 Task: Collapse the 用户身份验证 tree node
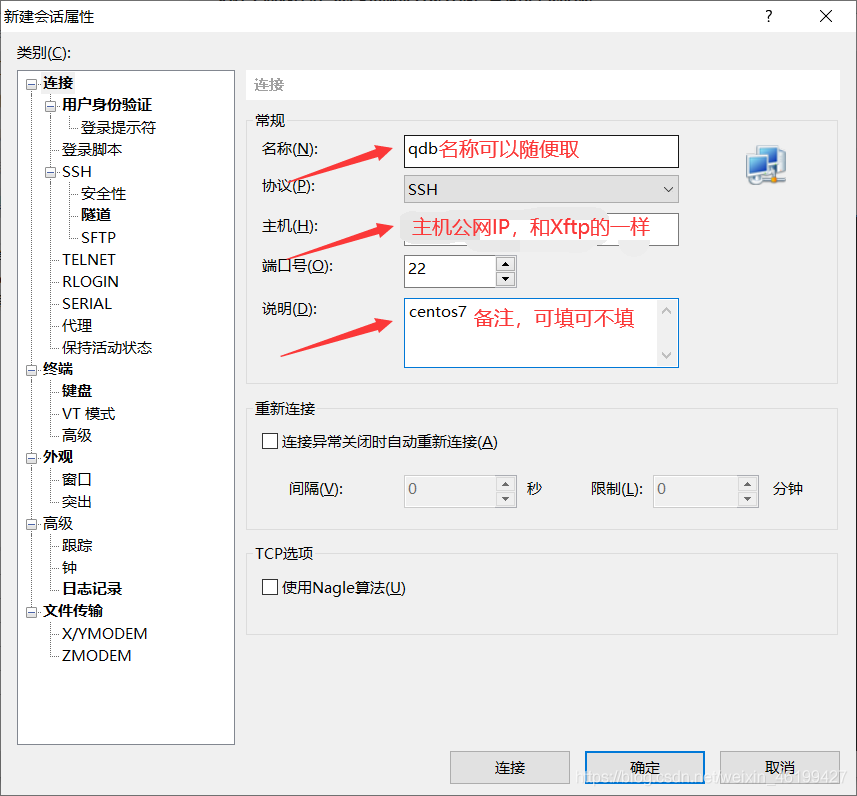tap(50, 106)
